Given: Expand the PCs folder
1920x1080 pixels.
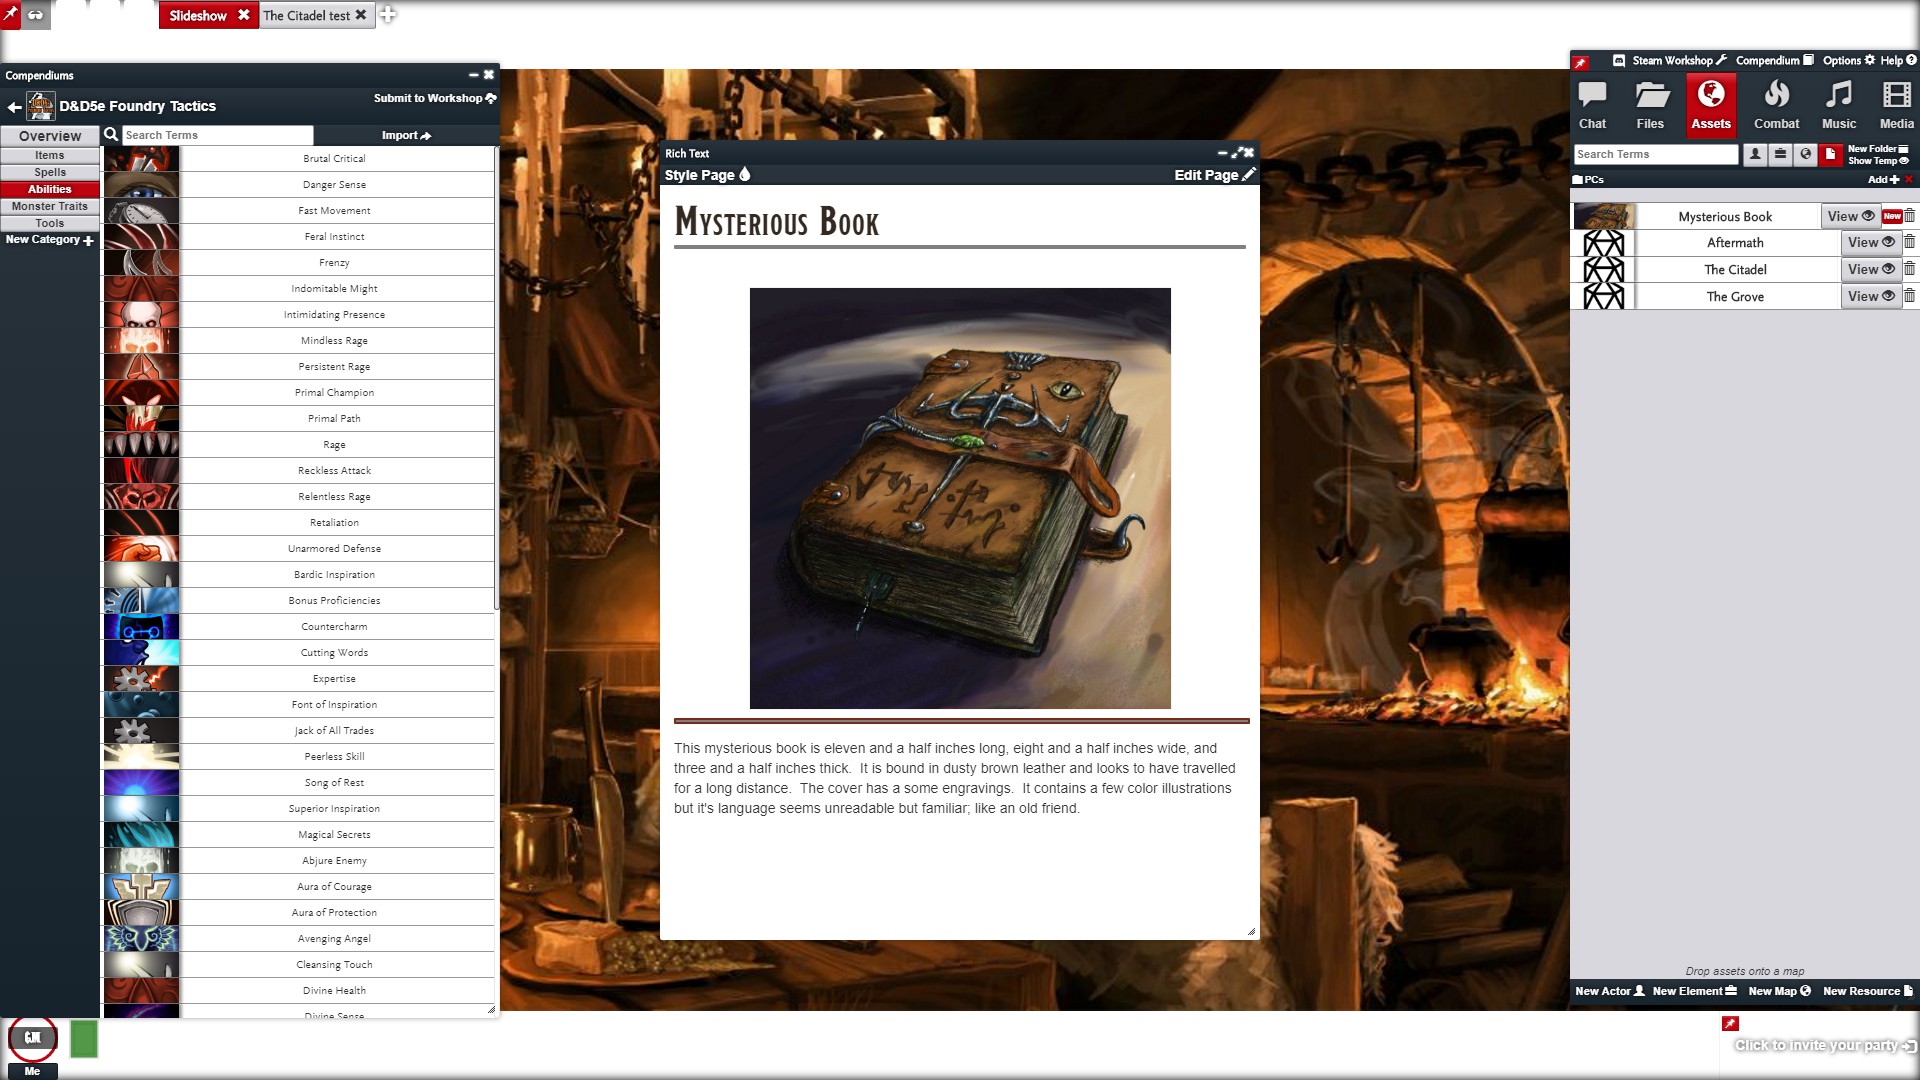Looking at the screenshot, I should [x=1588, y=180].
